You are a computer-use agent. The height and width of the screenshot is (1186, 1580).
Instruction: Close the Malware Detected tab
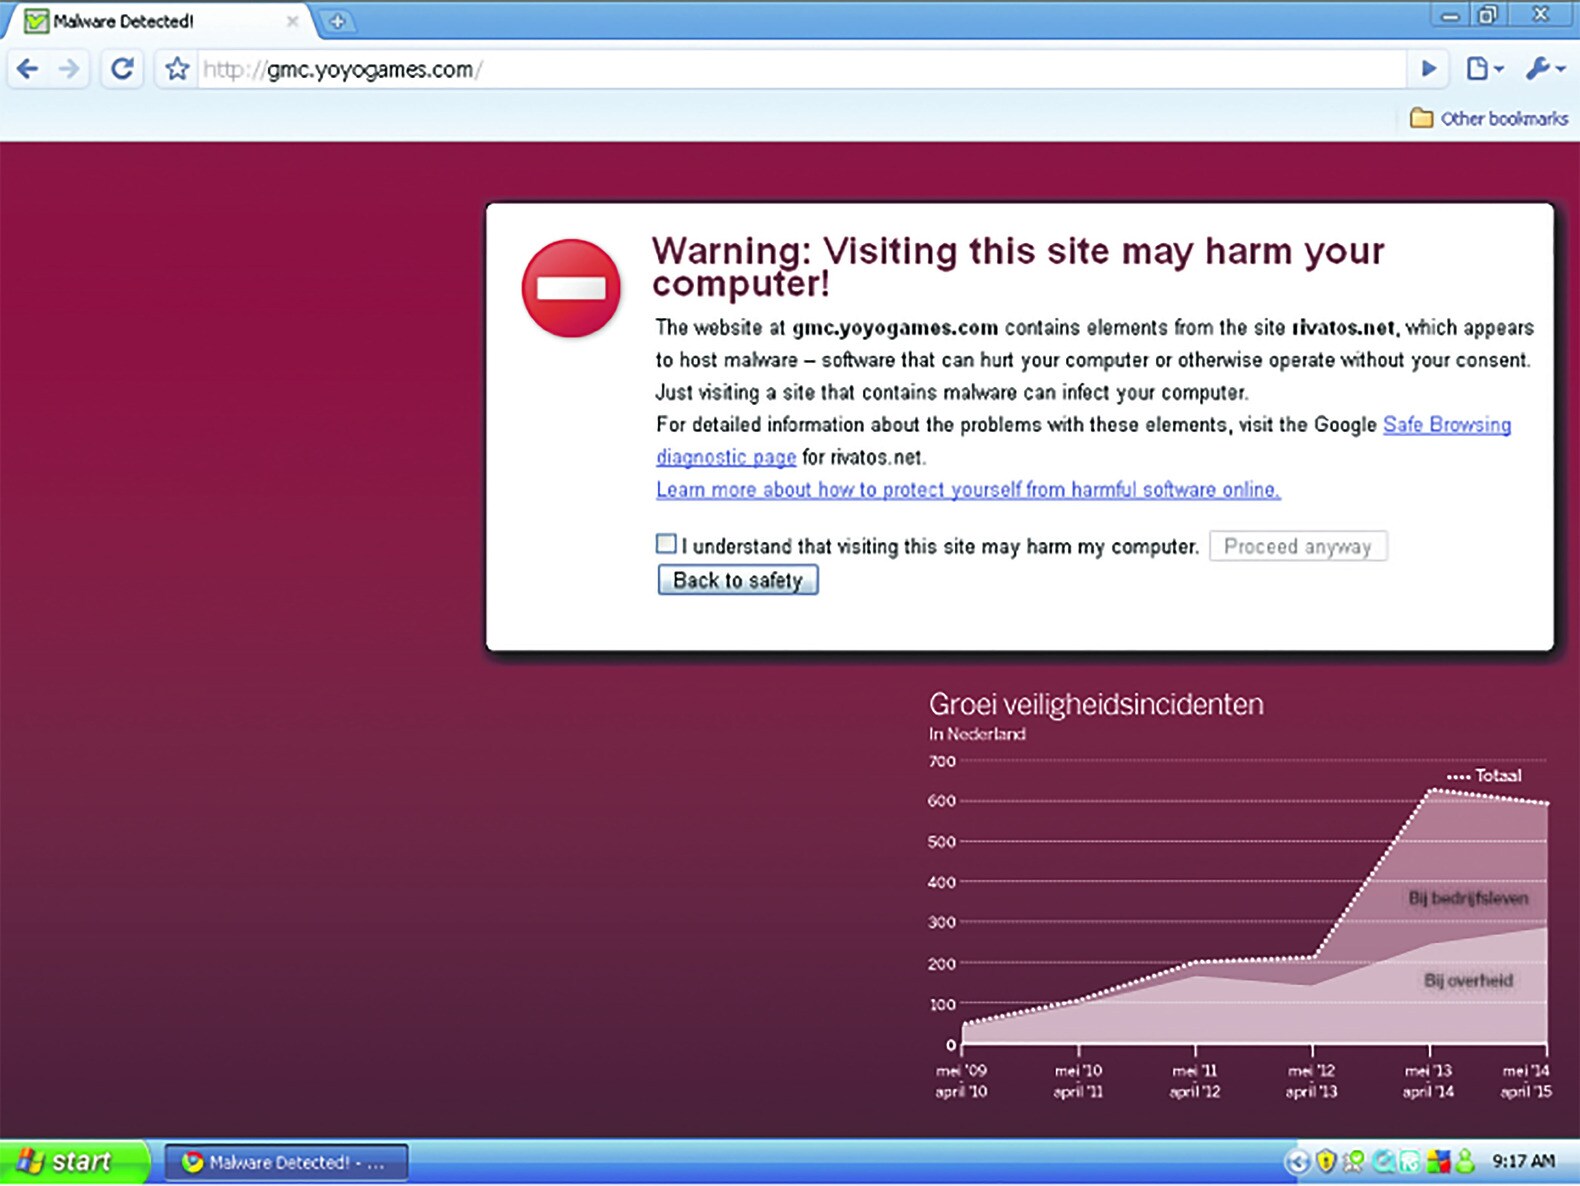click(292, 21)
